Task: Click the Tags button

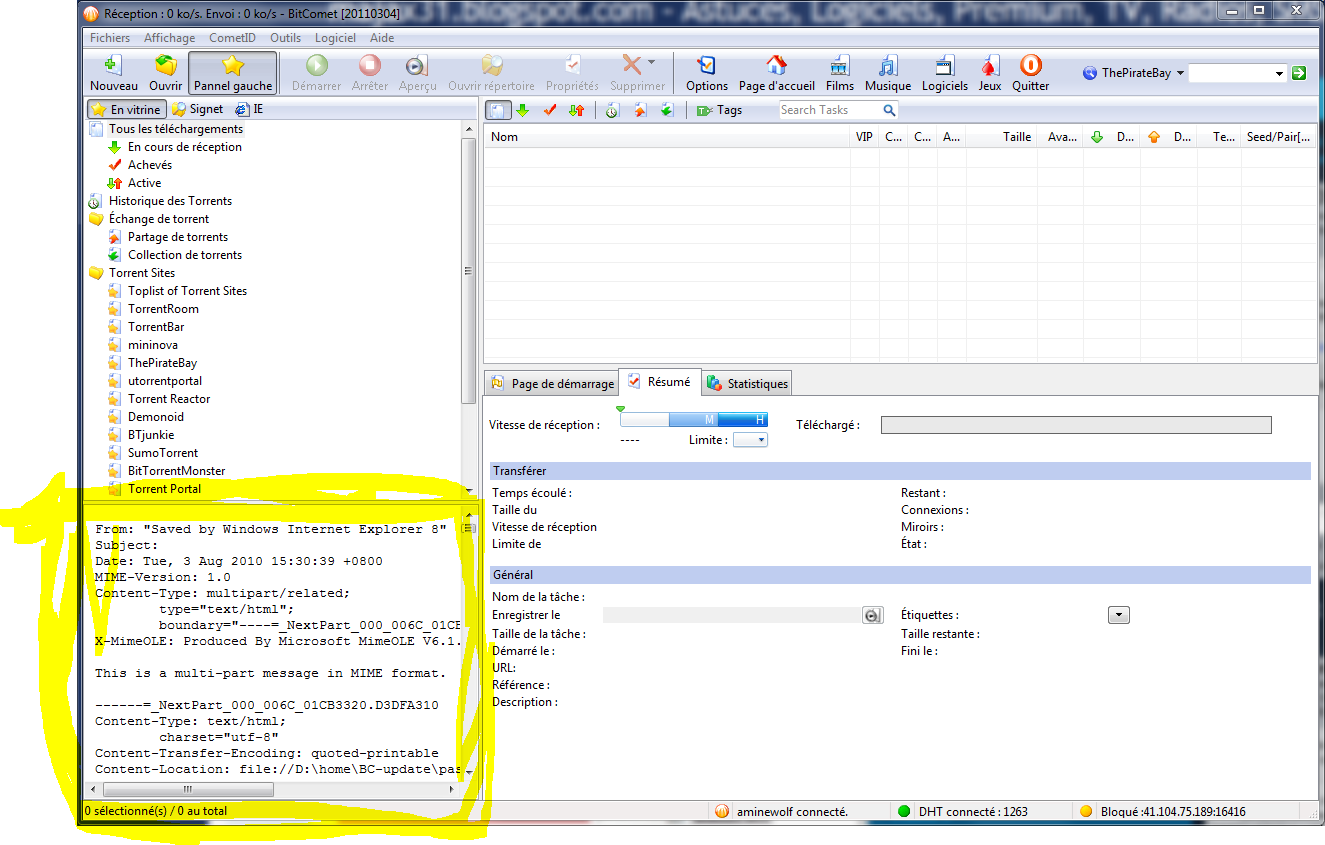Action: point(719,110)
